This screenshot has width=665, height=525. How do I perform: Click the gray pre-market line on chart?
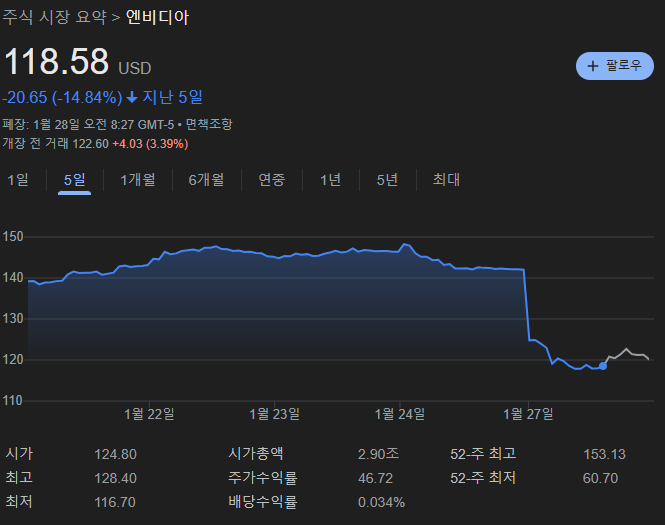627,352
